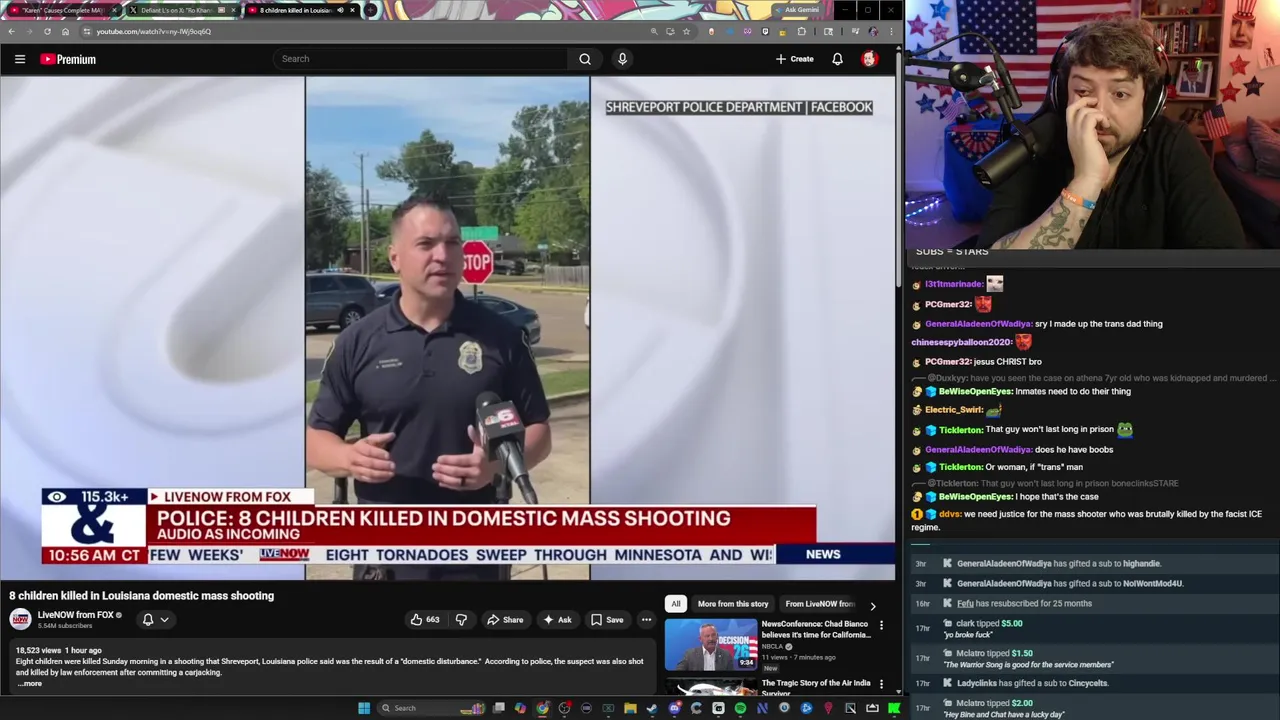1280x720 pixels.
Task: Open LiveNOW from FOX channel name link
Action: 76,615
